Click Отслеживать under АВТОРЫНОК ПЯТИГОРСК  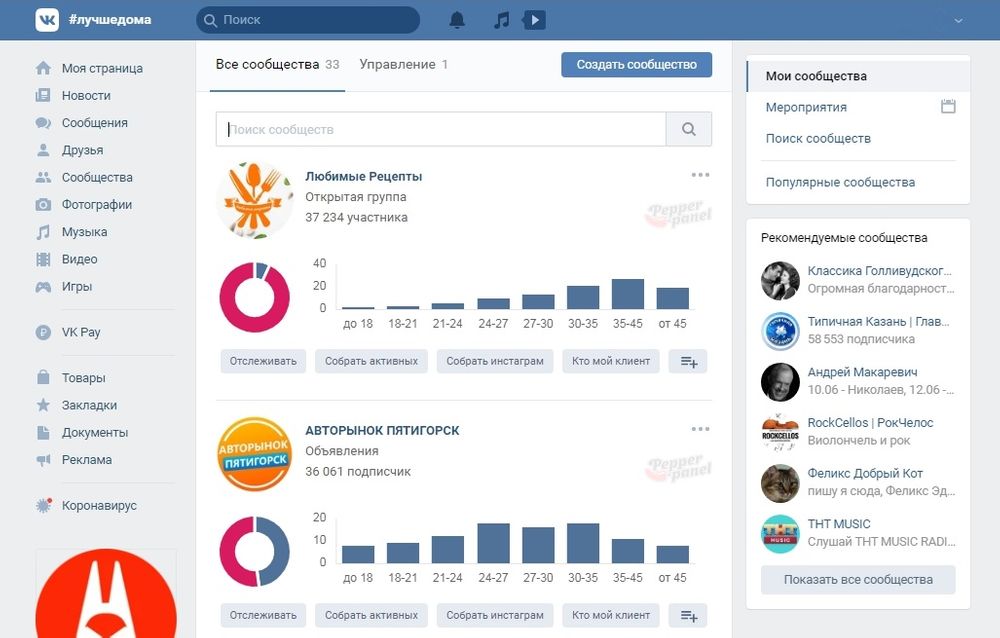pos(263,615)
